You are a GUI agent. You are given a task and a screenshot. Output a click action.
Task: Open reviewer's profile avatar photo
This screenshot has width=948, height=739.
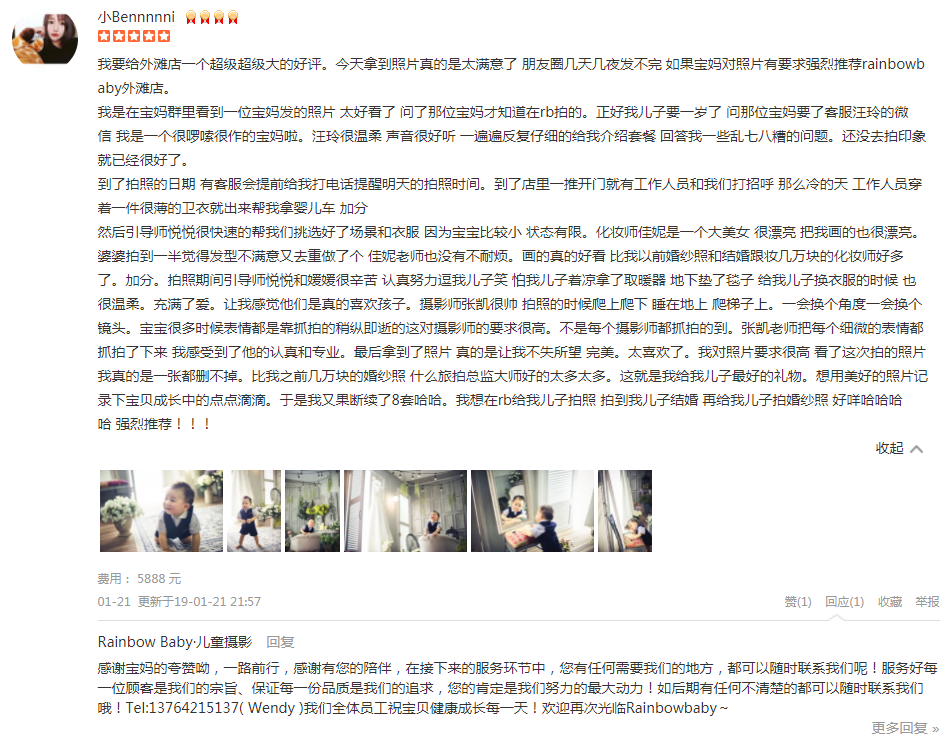pyautogui.click(x=45, y=39)
